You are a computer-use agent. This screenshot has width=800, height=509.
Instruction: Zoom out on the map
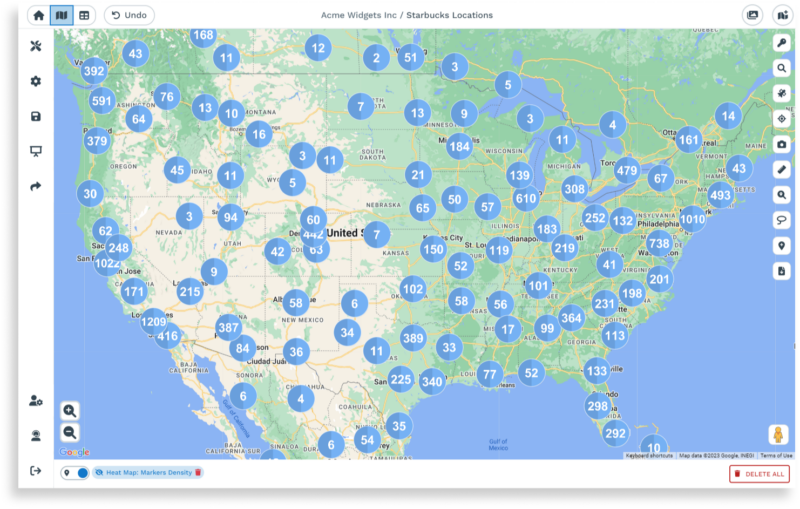[x=70, y=432]
